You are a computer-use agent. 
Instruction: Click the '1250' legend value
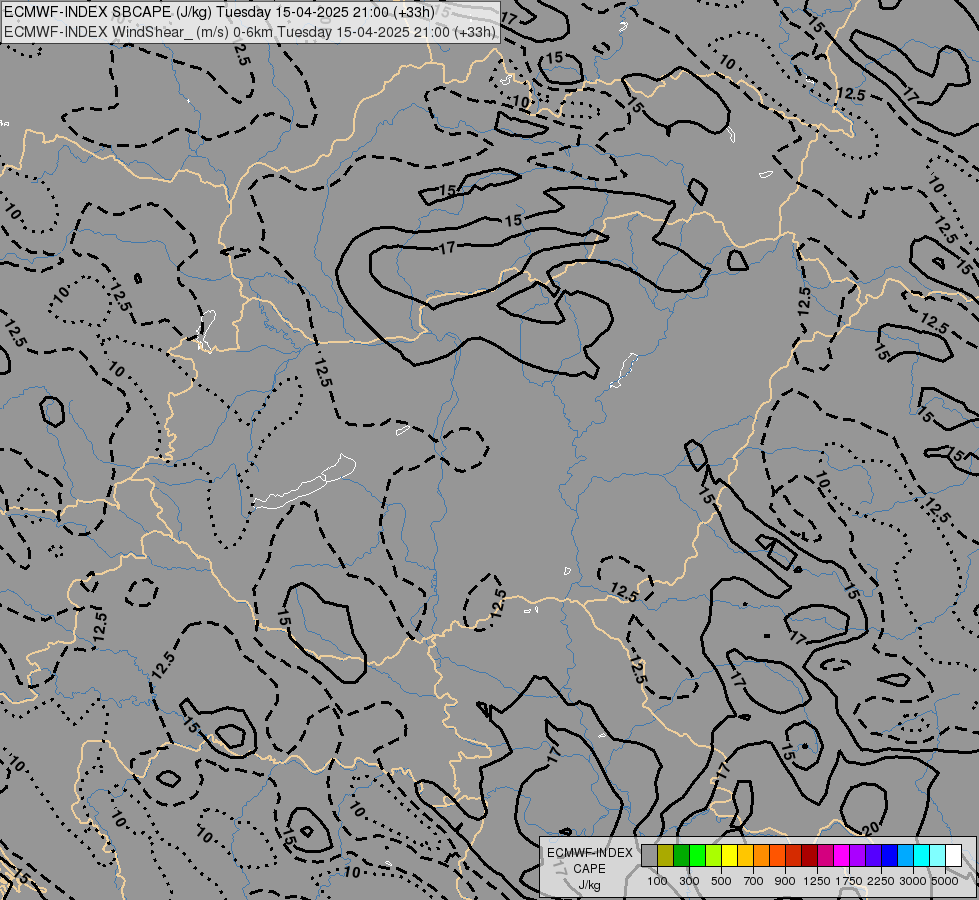[x=817, y=881]
